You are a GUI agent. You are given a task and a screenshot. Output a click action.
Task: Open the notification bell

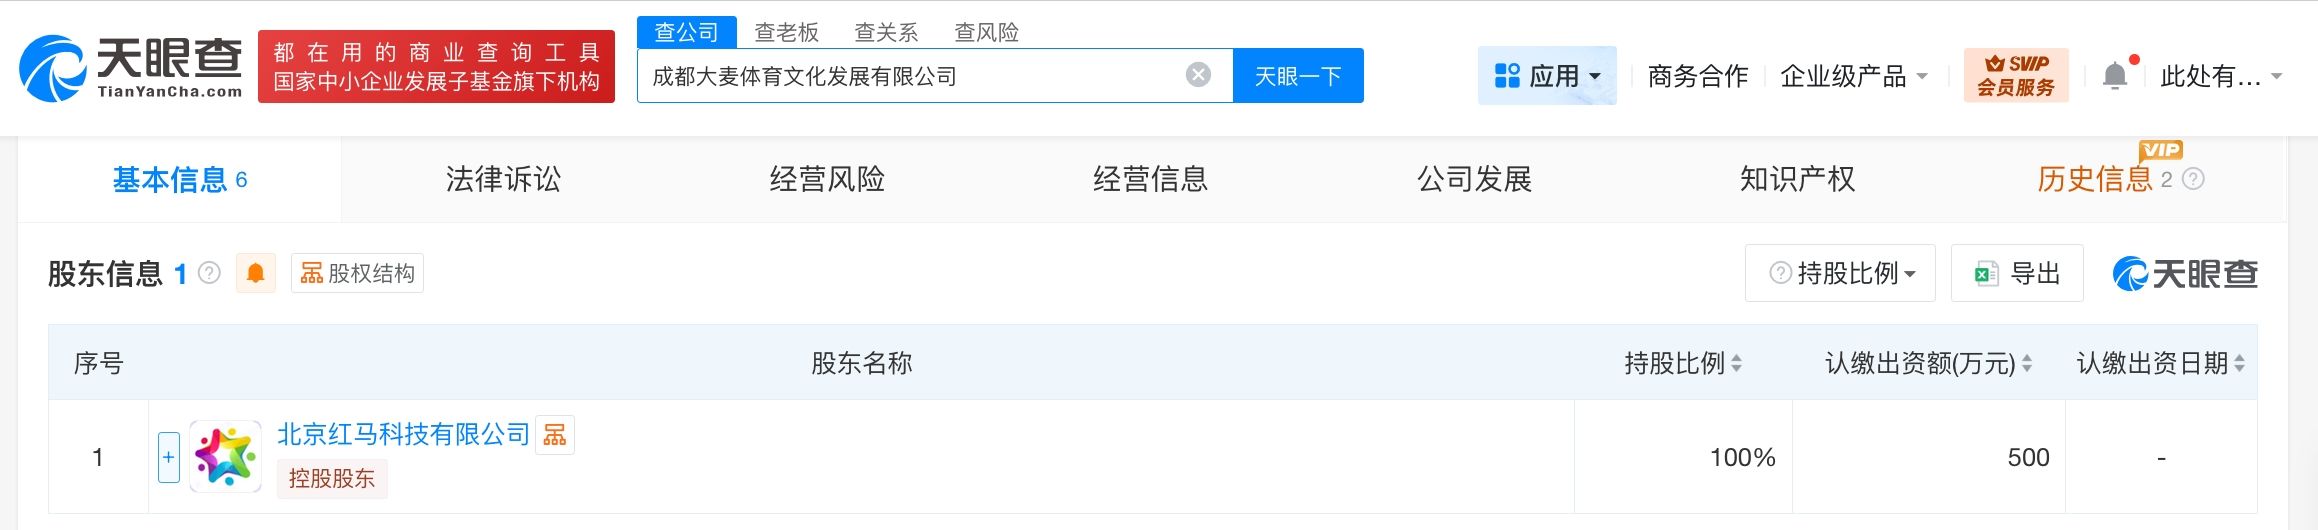click(2115, 76)
